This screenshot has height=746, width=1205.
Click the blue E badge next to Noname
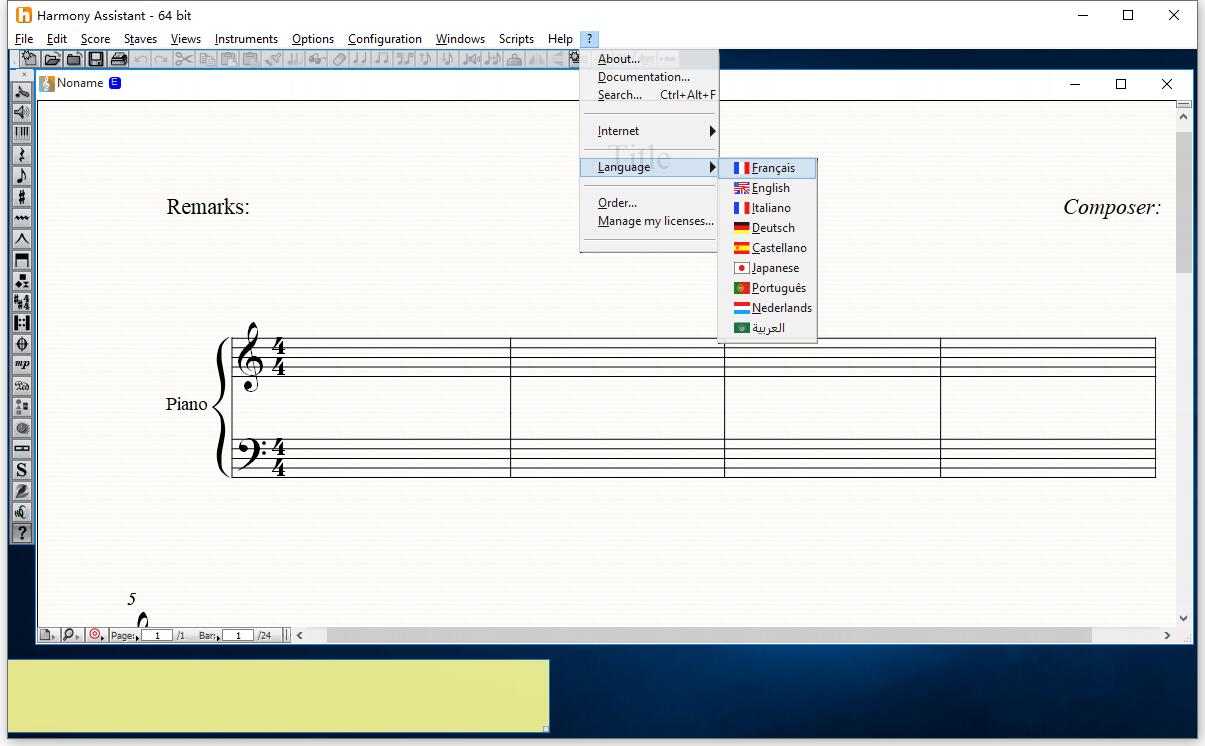click(x=115, y=83)
